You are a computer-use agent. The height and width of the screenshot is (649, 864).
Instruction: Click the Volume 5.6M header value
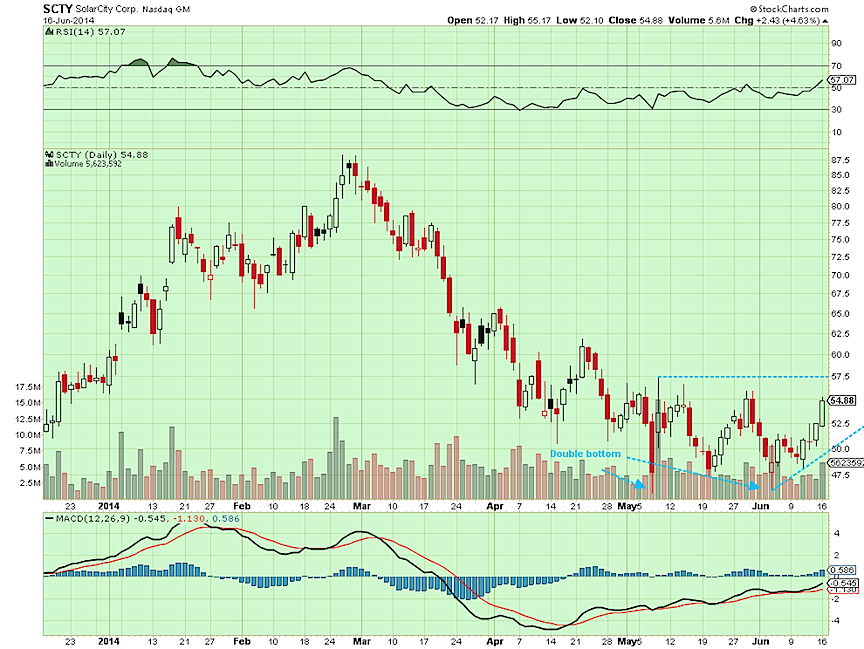tap(699, 20)
